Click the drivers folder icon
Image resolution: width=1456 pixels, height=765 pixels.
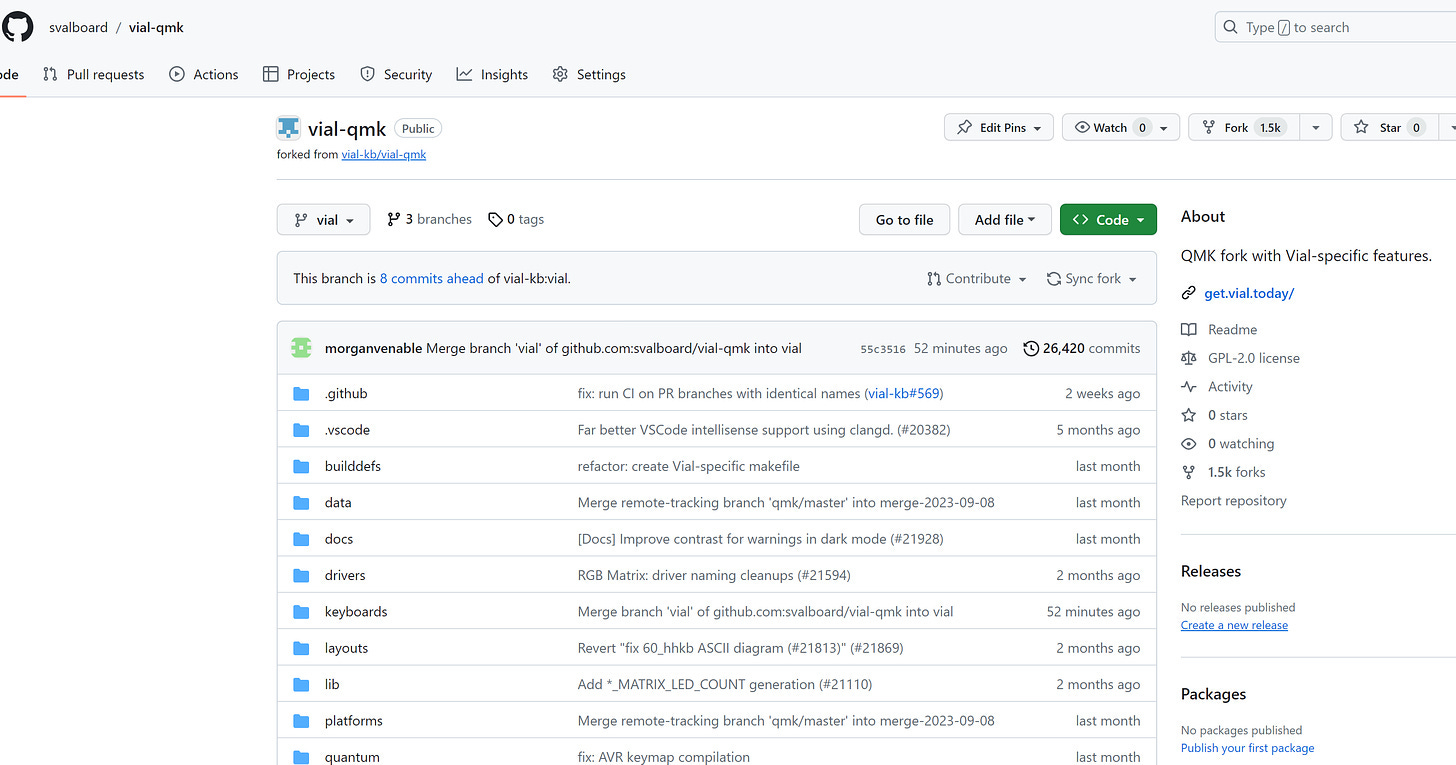click(301, 575)
